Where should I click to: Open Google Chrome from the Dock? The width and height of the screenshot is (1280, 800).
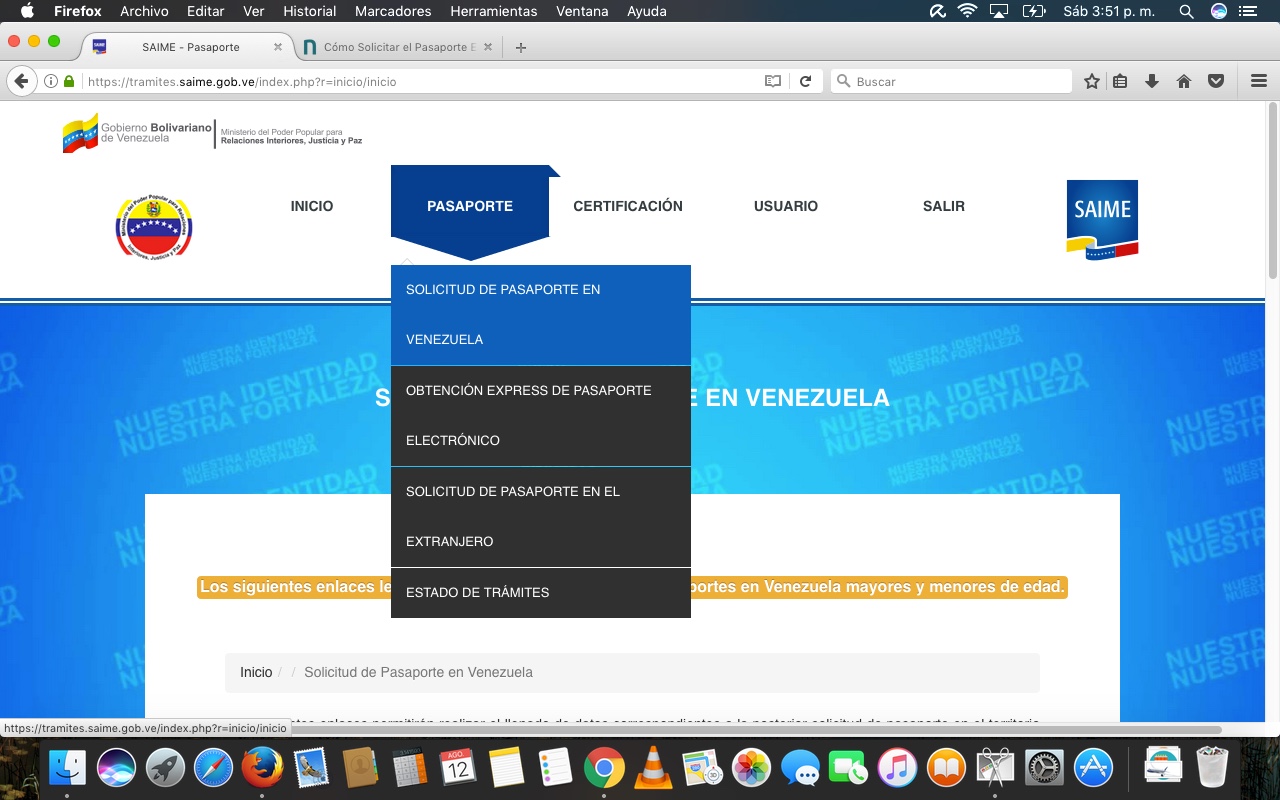point(604,767)
